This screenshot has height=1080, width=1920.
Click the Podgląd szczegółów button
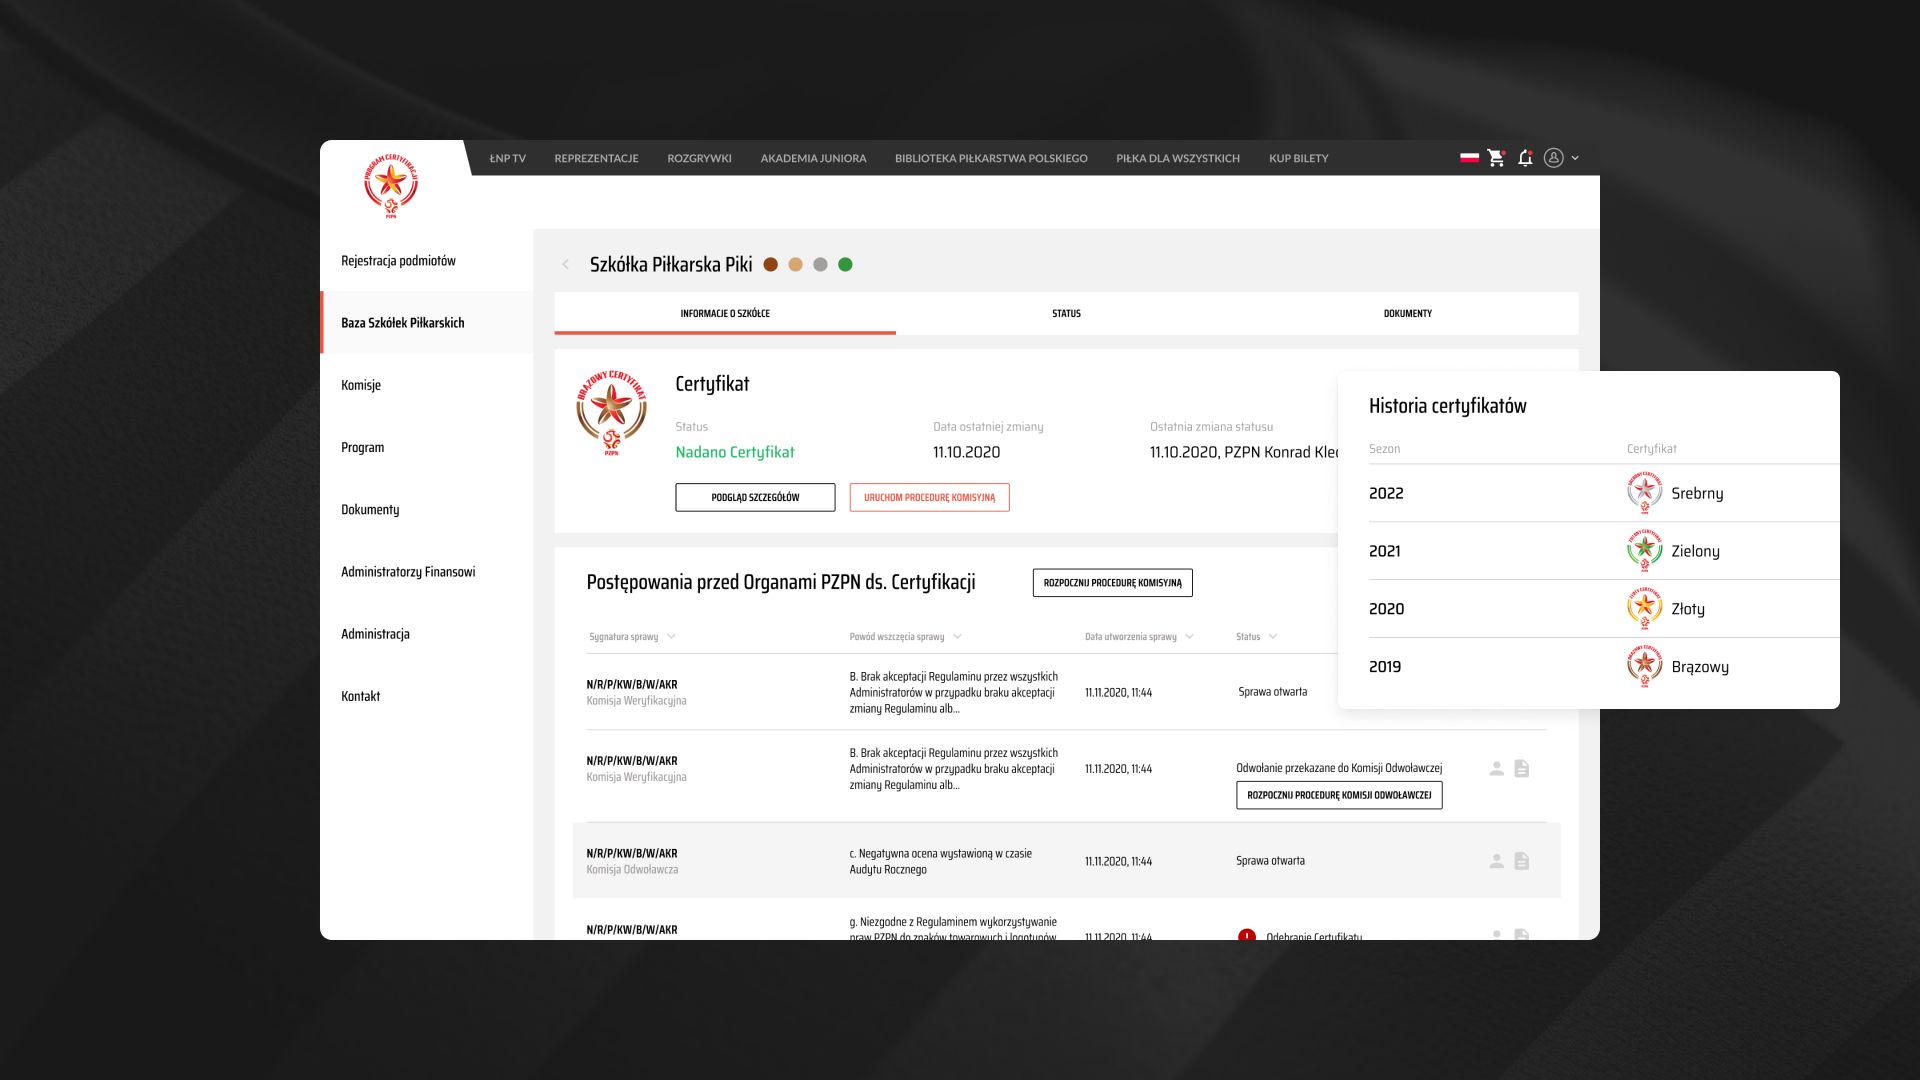[x=755, y=497]
